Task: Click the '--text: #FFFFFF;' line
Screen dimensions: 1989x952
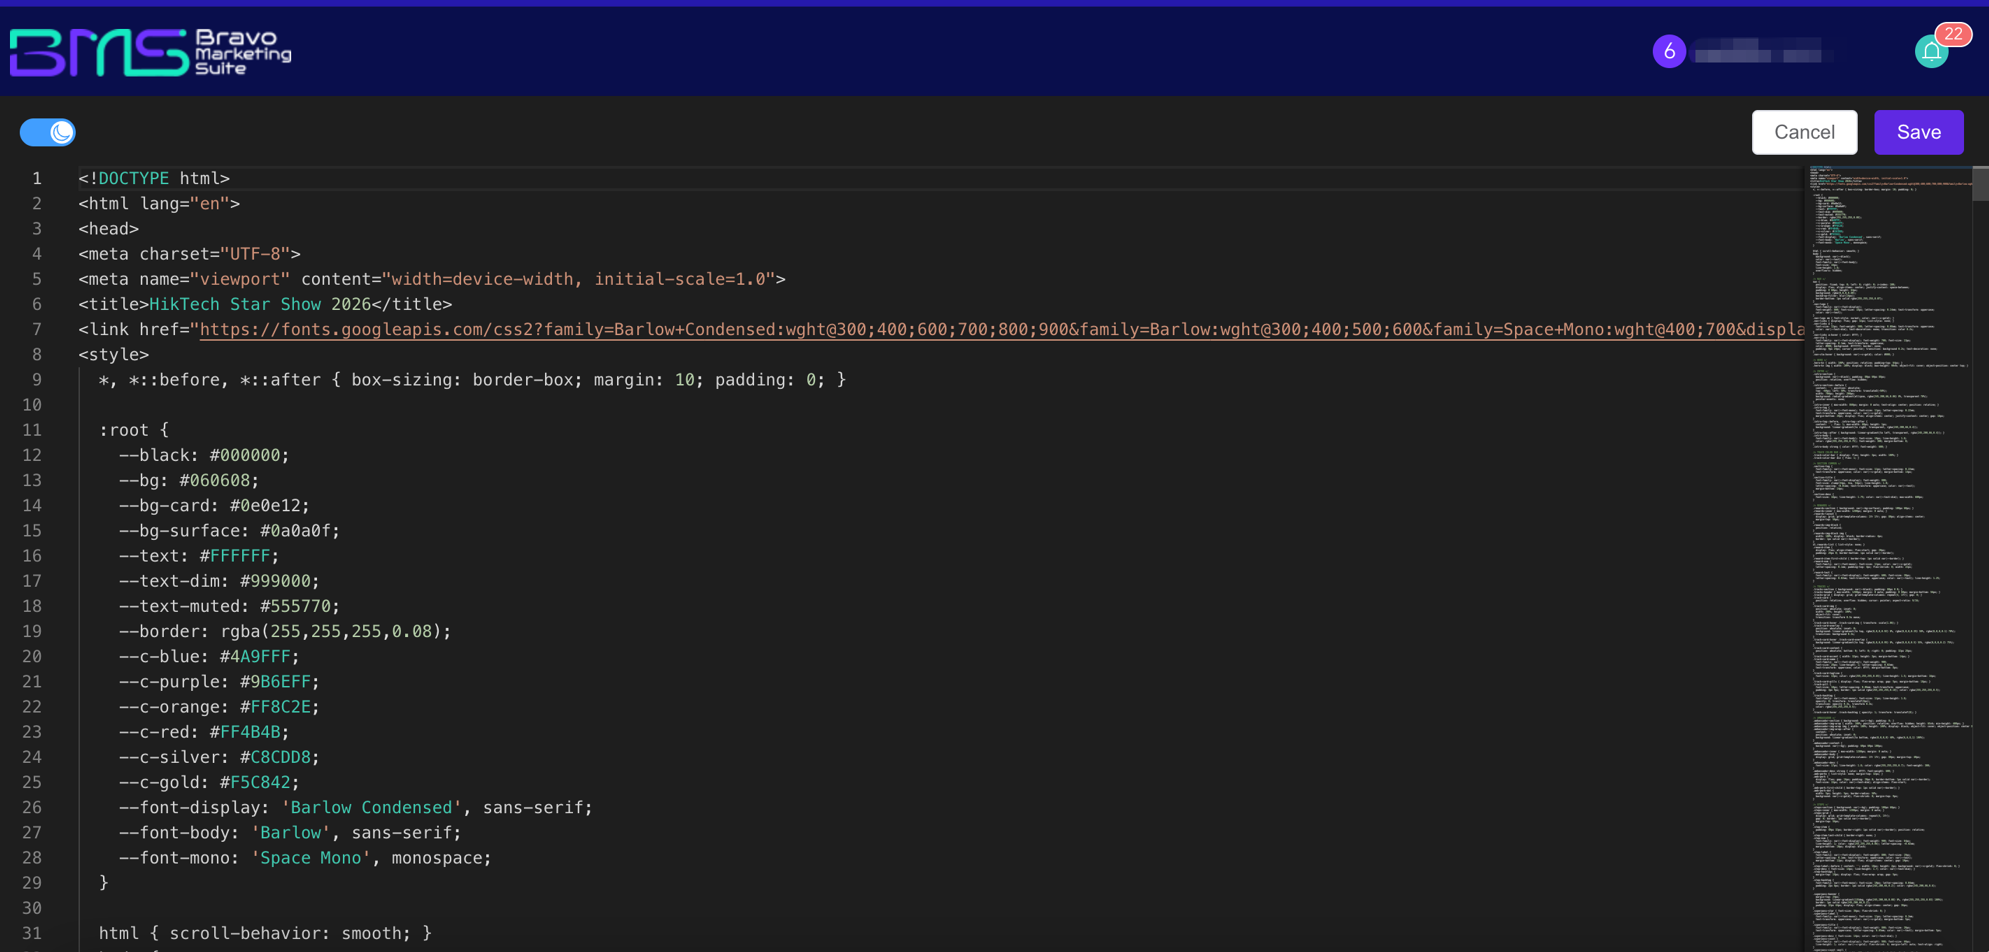Action: pos(199,556)
